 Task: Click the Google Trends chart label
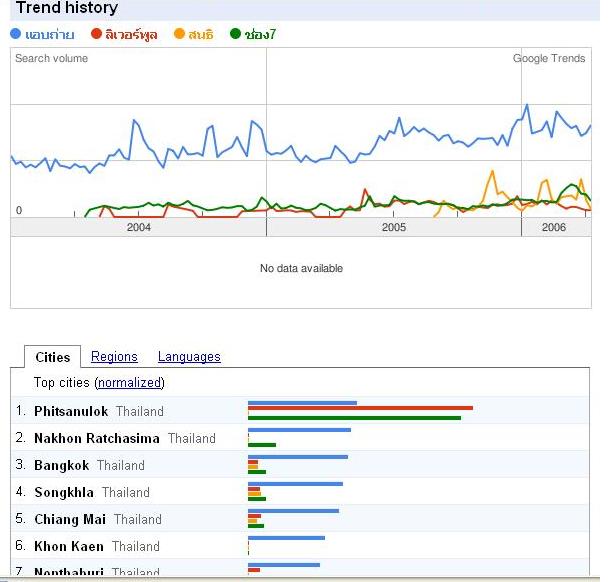[x=549, y=58]
